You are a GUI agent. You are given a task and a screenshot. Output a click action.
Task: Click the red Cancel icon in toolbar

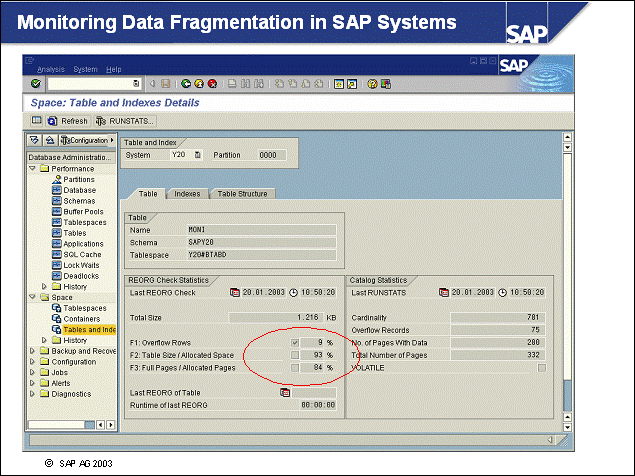(x=212, y=84)
